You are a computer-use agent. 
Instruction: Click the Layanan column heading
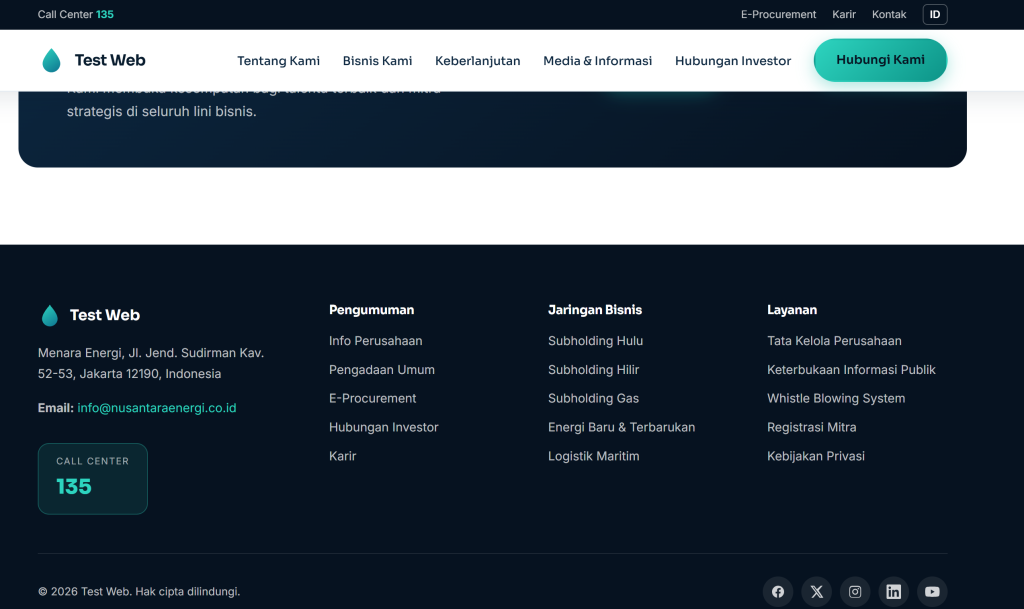792,310
